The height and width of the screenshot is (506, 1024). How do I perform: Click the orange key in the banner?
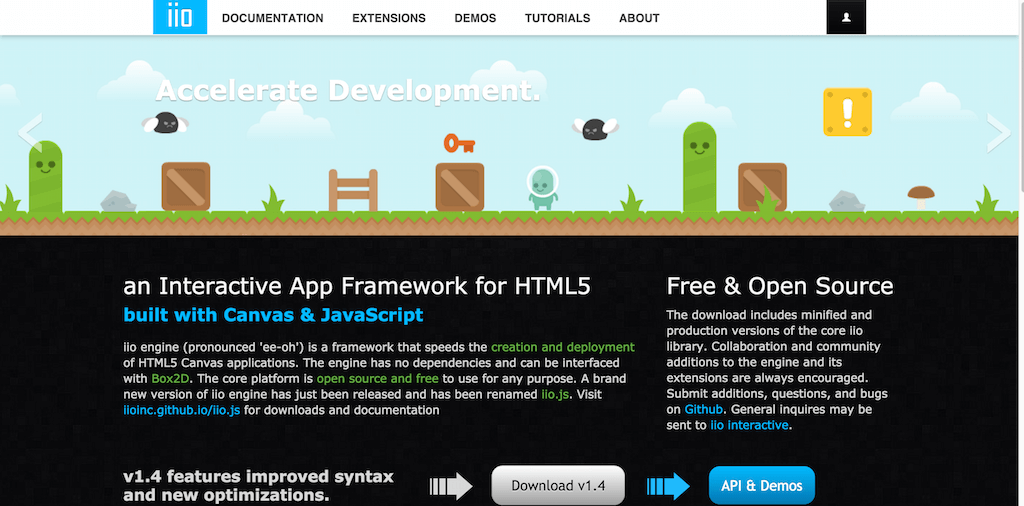point(459,144)
